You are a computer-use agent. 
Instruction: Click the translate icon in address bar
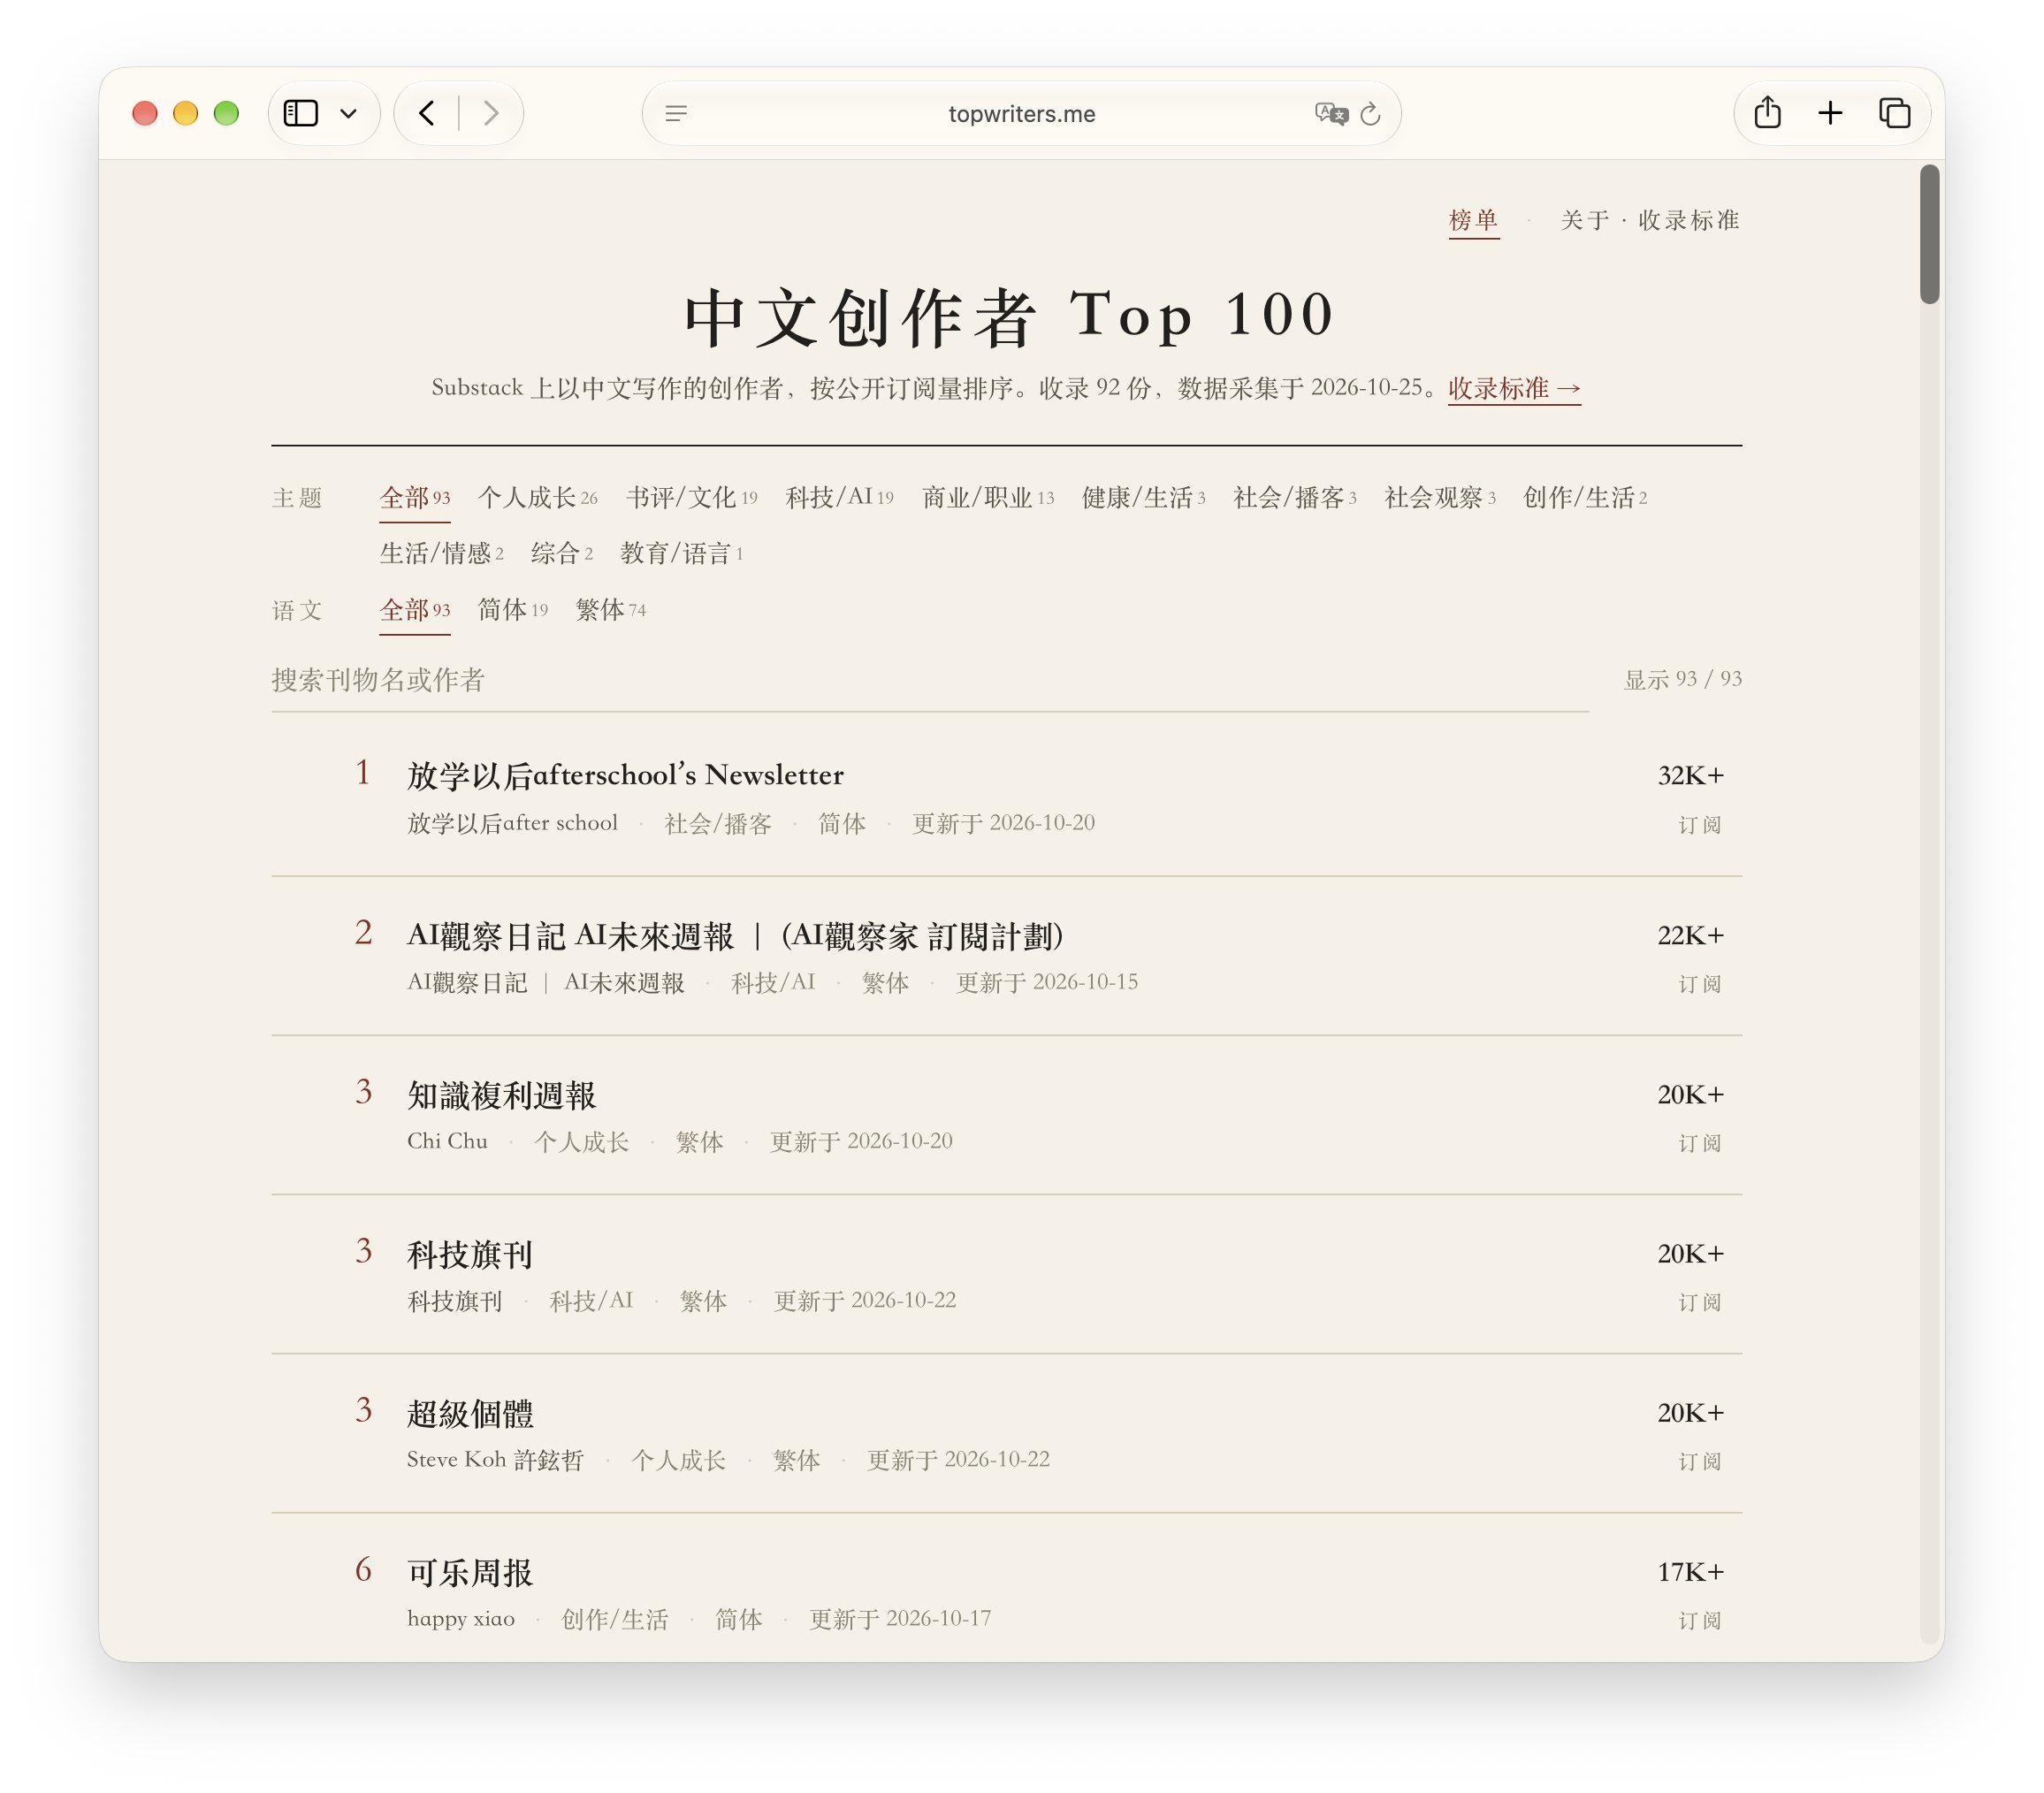(1331, 113)
